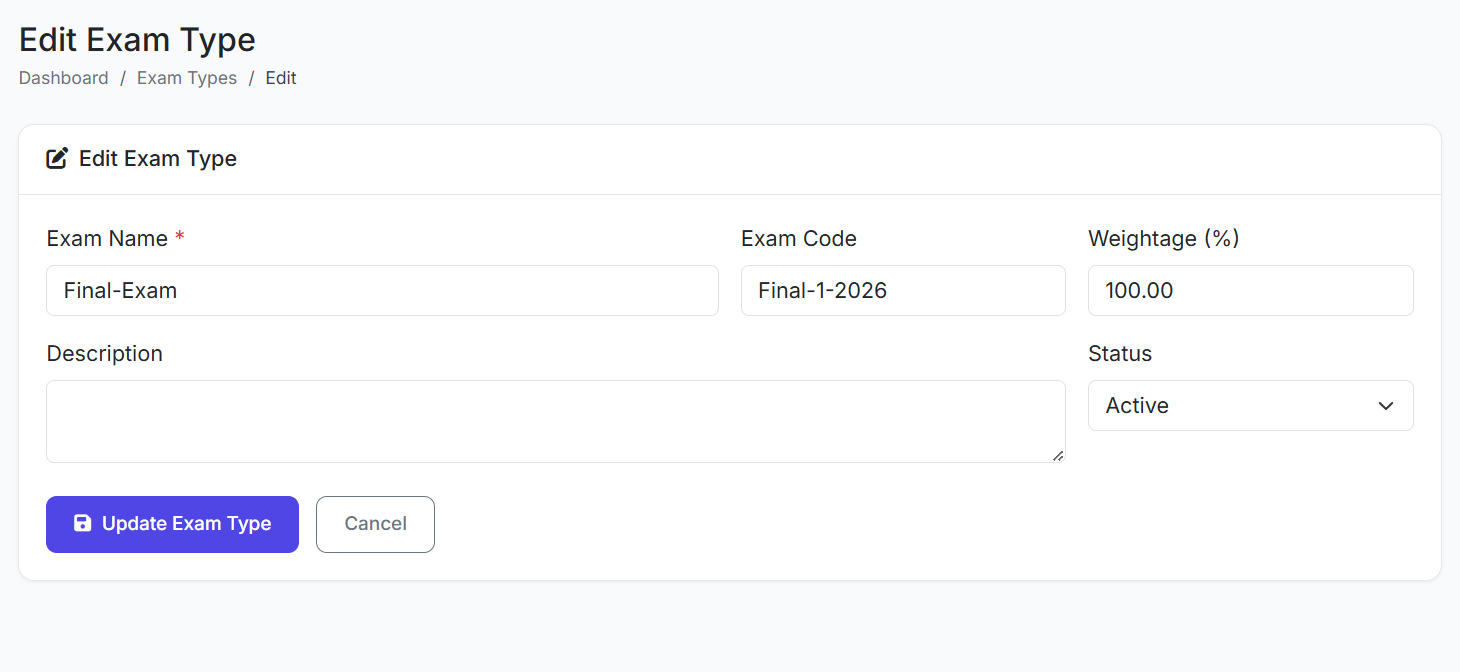Click the Weightage (%) label
The height and width of the screenshot is (672, 1460).
[1163, 239]
